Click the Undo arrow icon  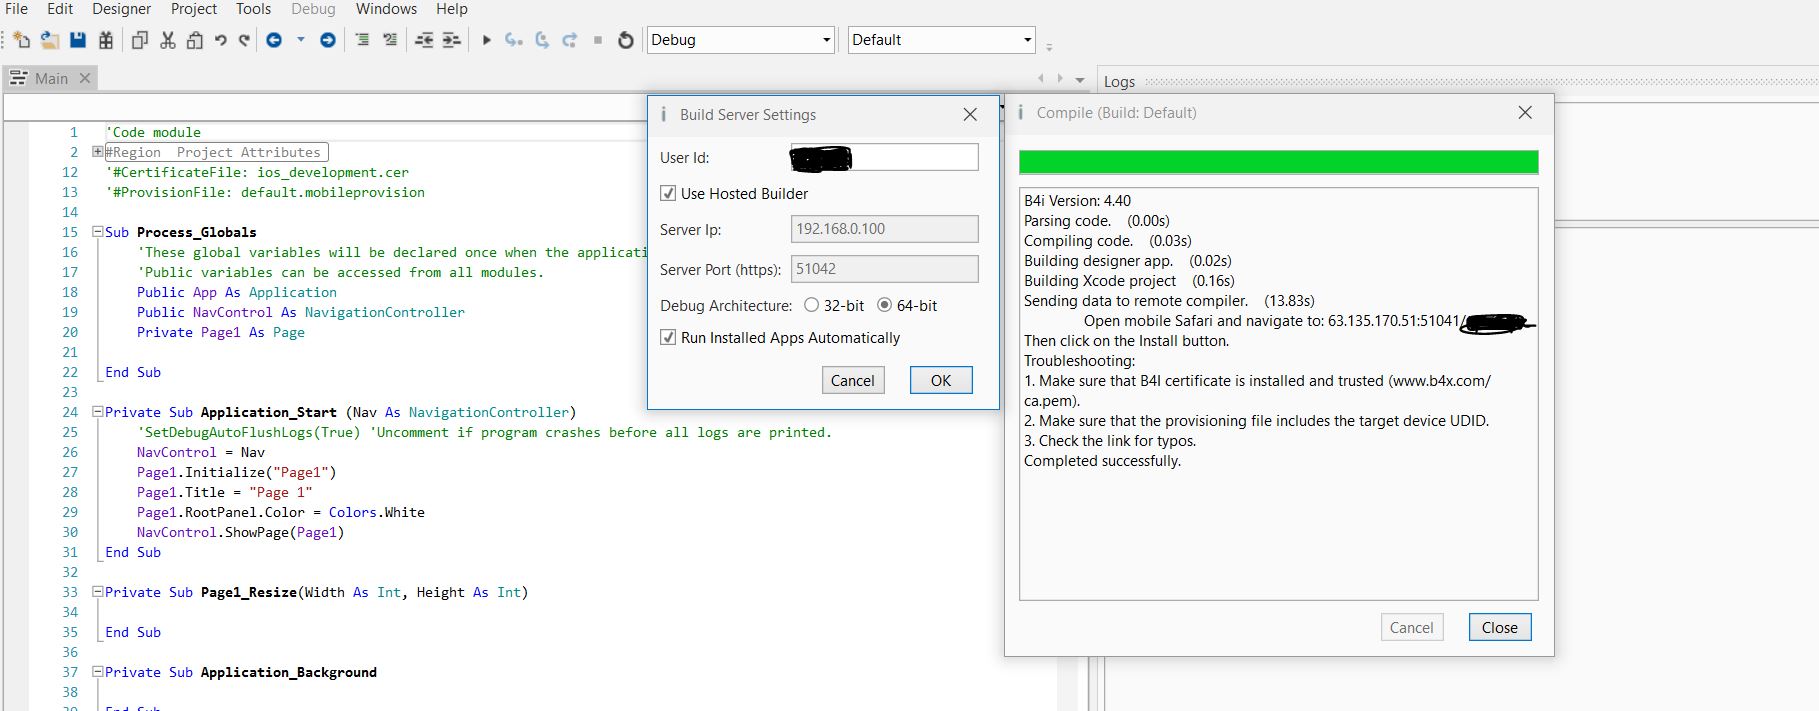(x=221, y=40)
